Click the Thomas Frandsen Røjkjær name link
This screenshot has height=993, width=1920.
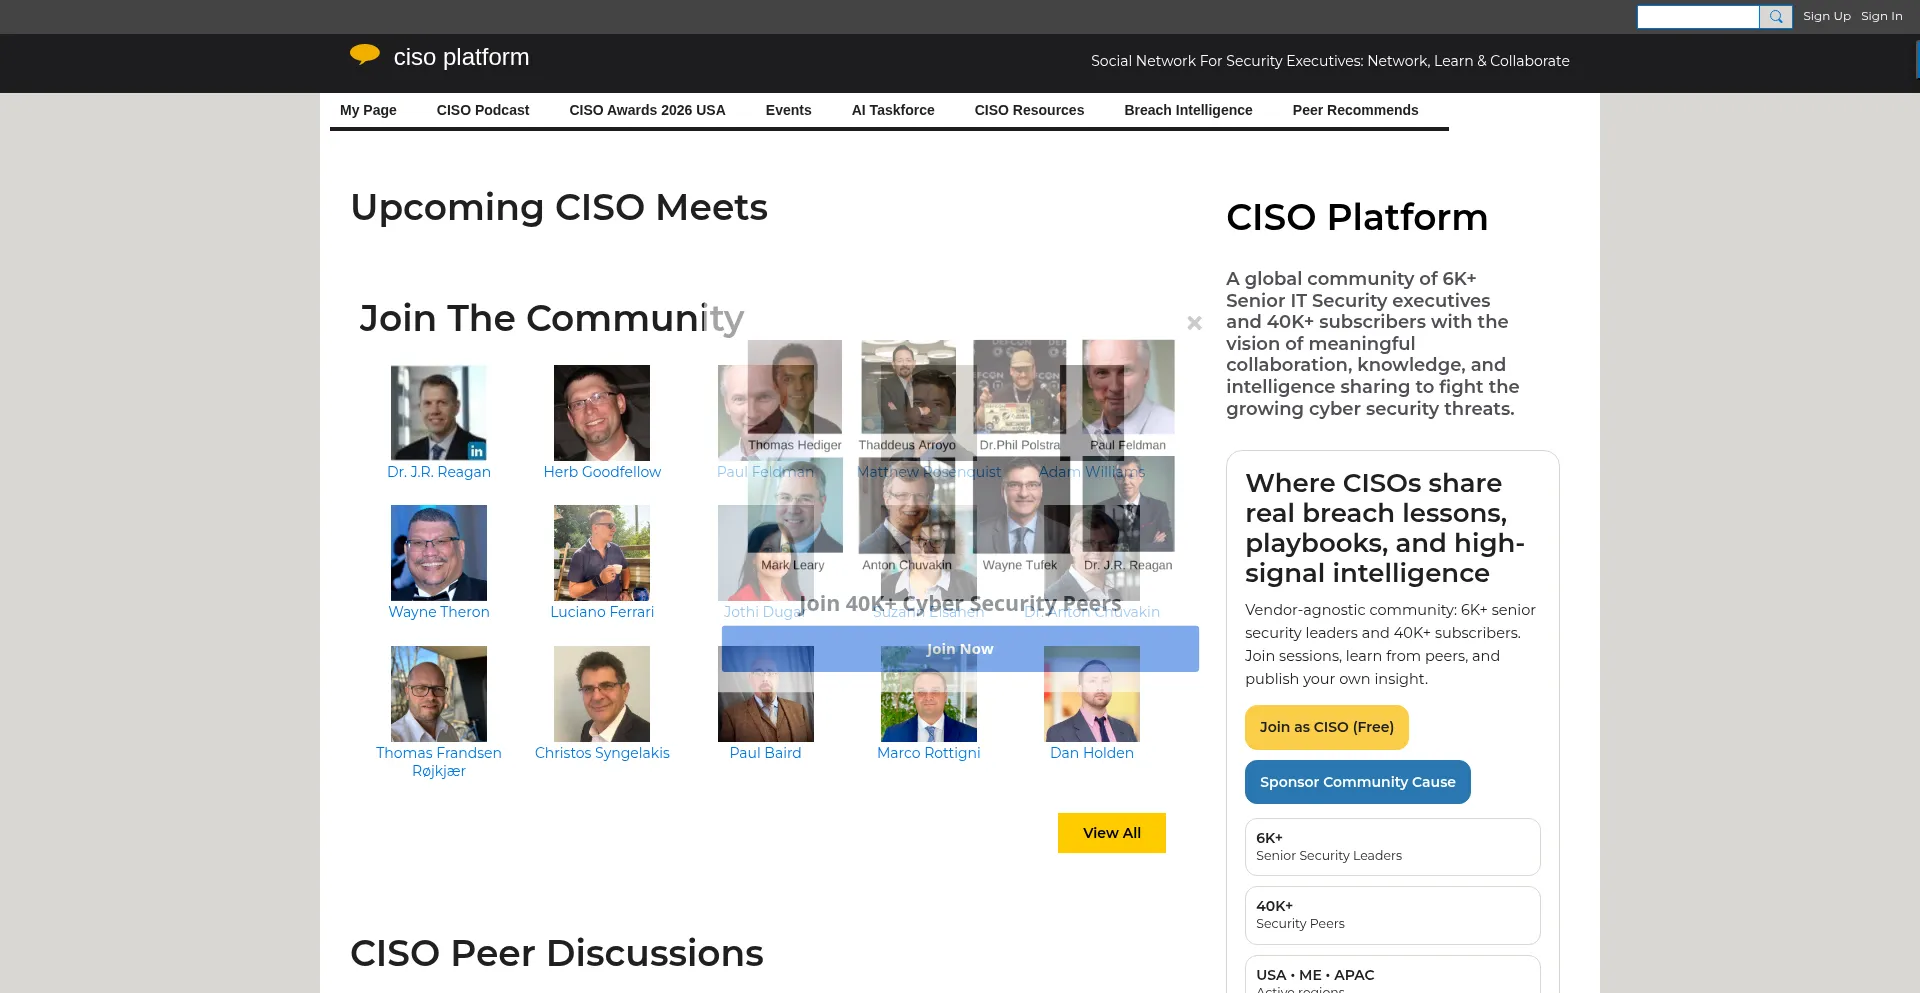(x=439, y=762)
